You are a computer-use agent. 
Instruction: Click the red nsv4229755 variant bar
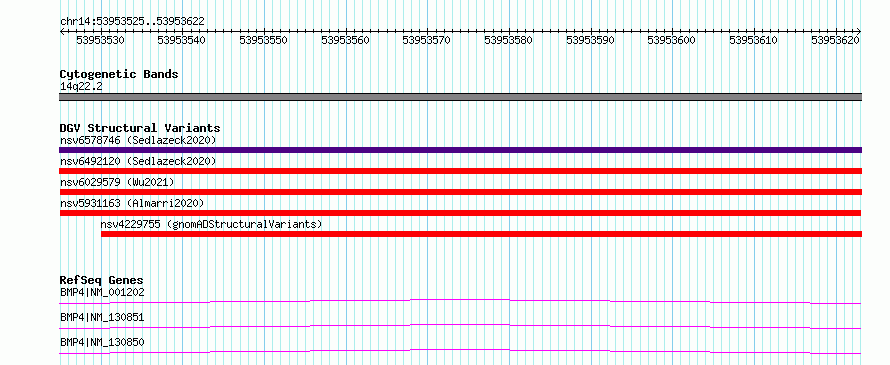point(481,234)
